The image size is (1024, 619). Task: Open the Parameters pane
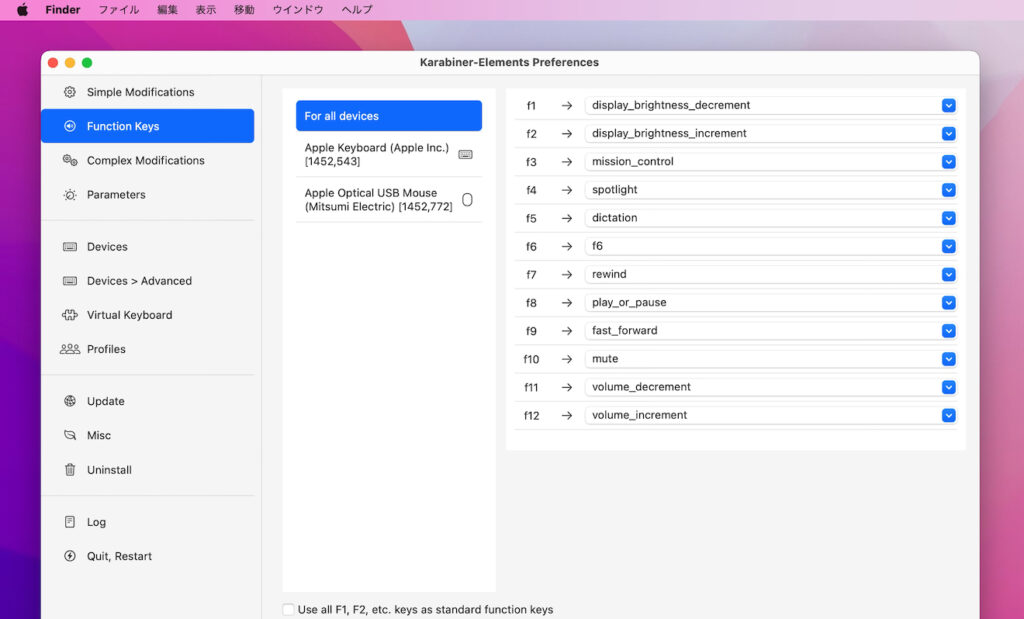coord(114,194)
